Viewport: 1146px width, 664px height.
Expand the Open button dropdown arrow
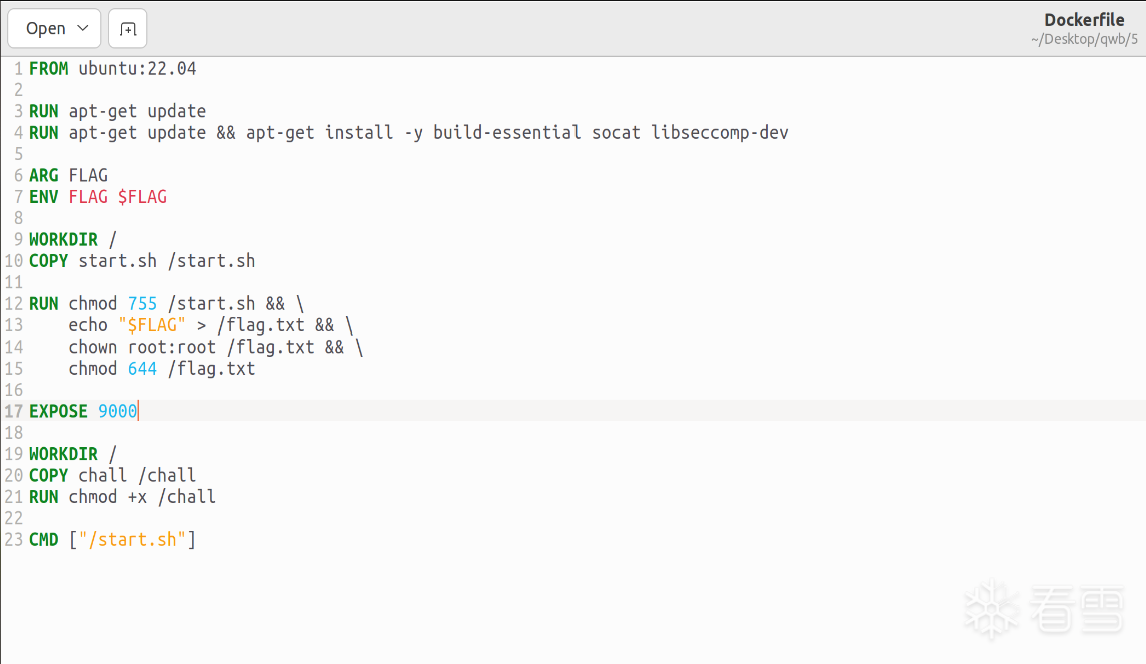83,29
